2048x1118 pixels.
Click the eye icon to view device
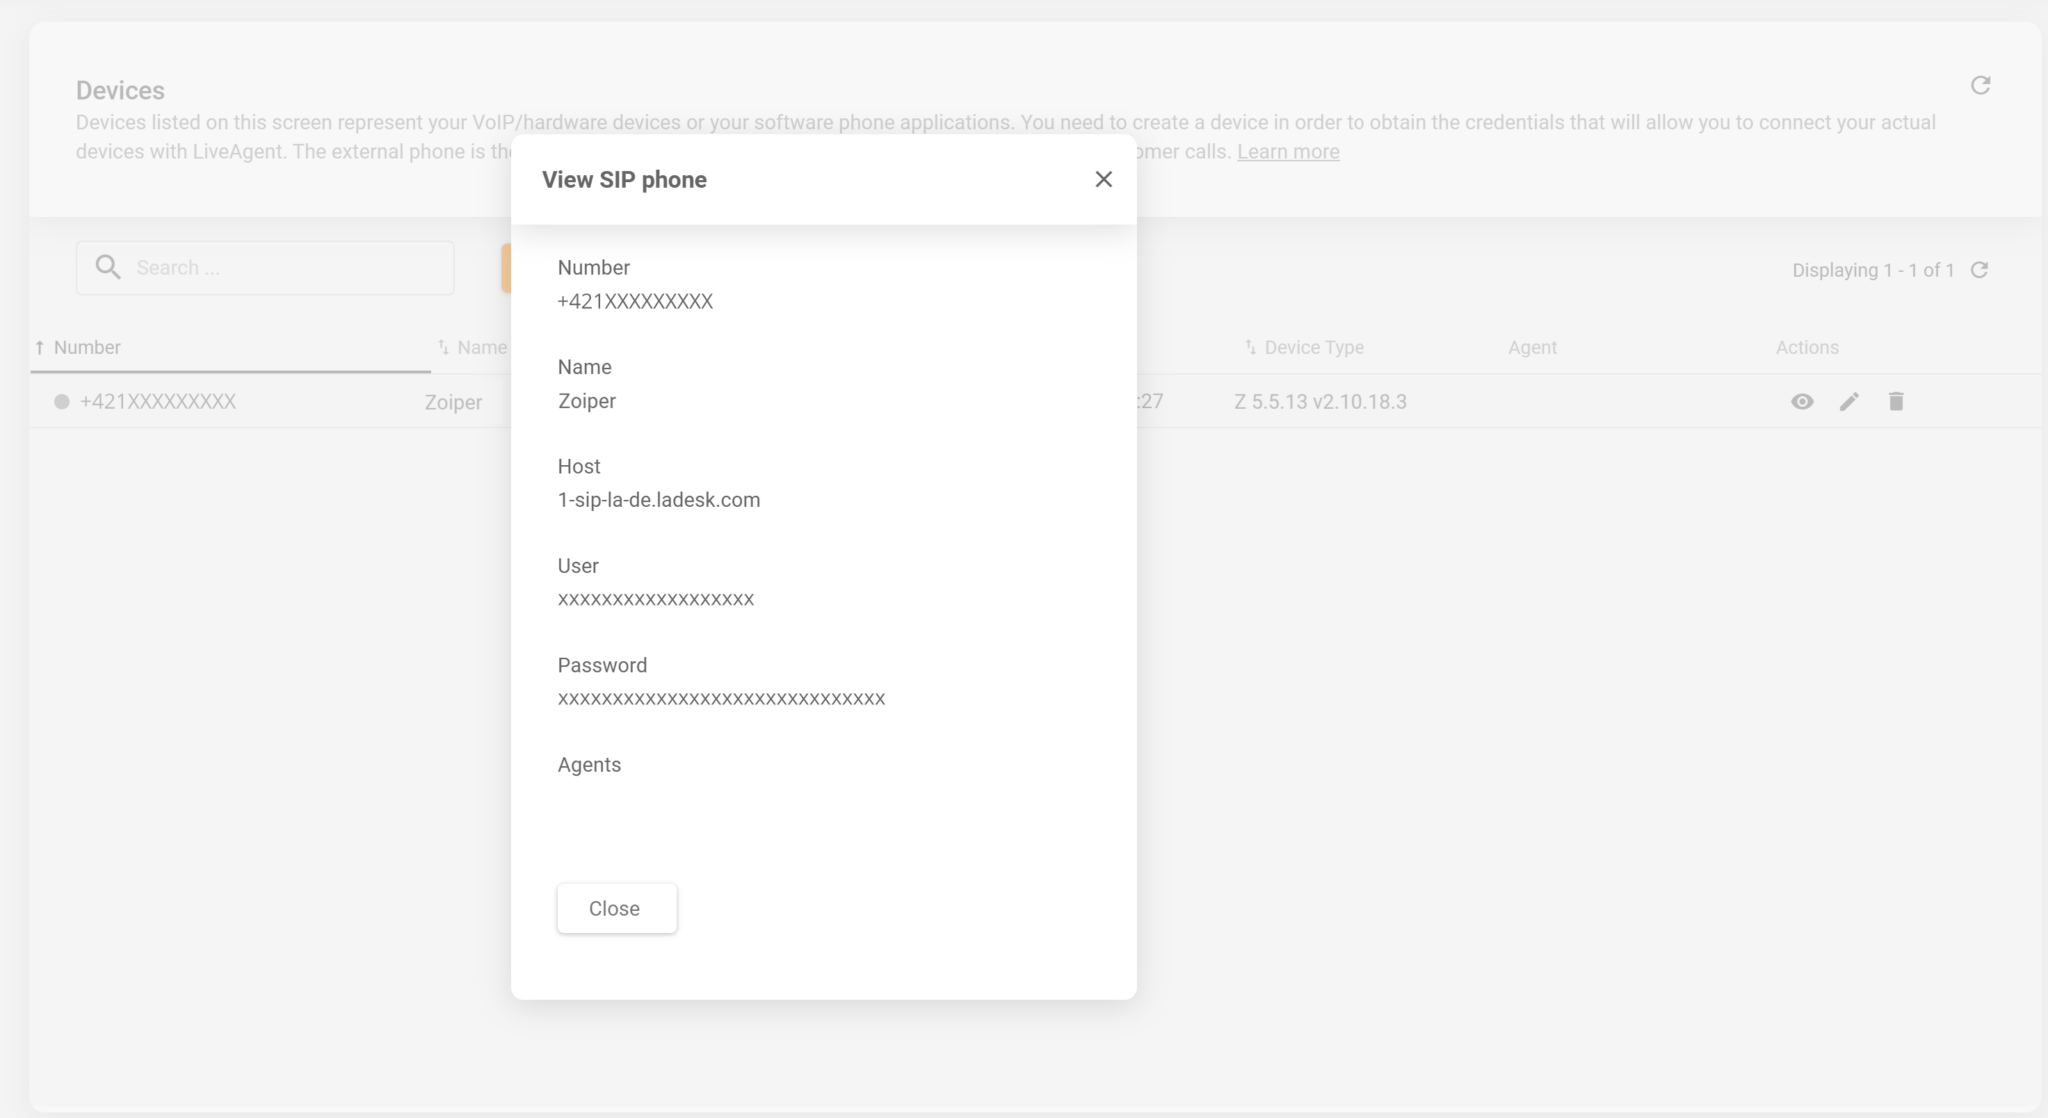pos(1802,402)
